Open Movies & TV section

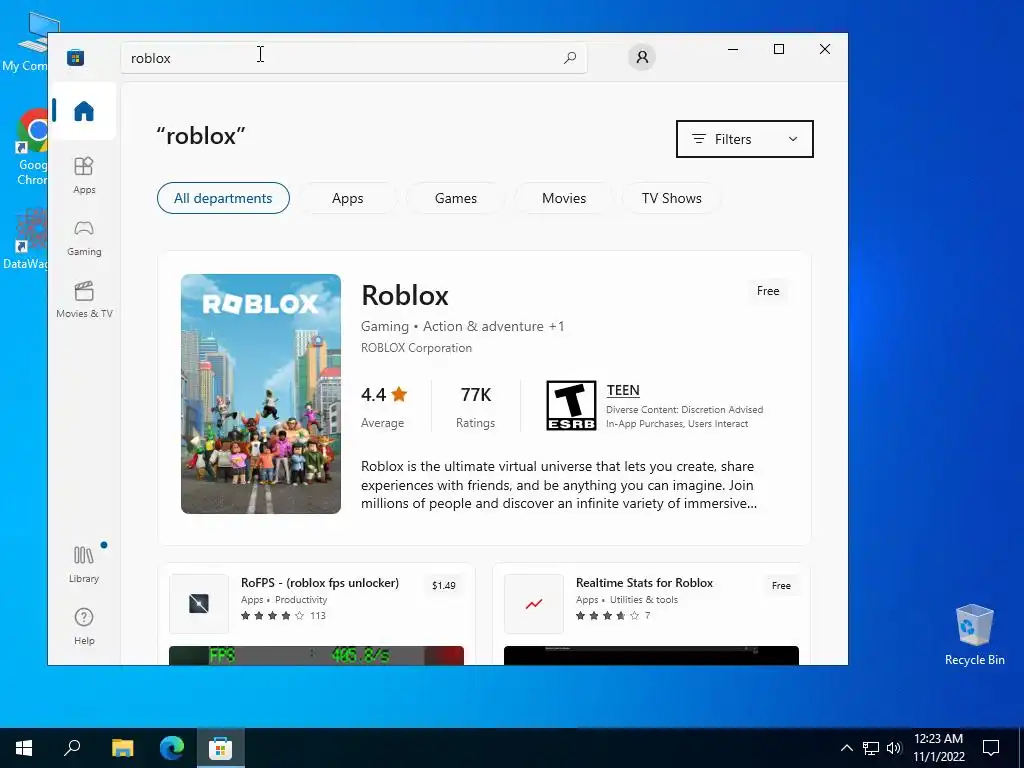84,299
